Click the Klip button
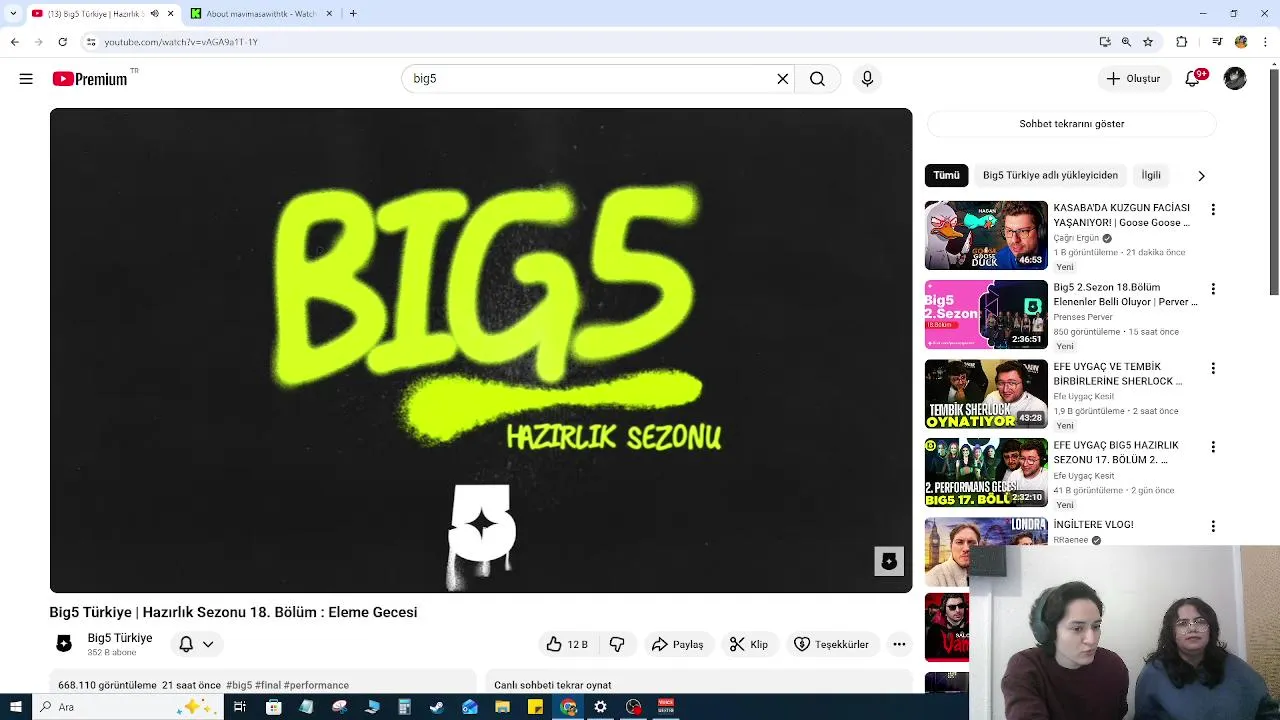Screen dimensions: 1280x720 [748, 644]
